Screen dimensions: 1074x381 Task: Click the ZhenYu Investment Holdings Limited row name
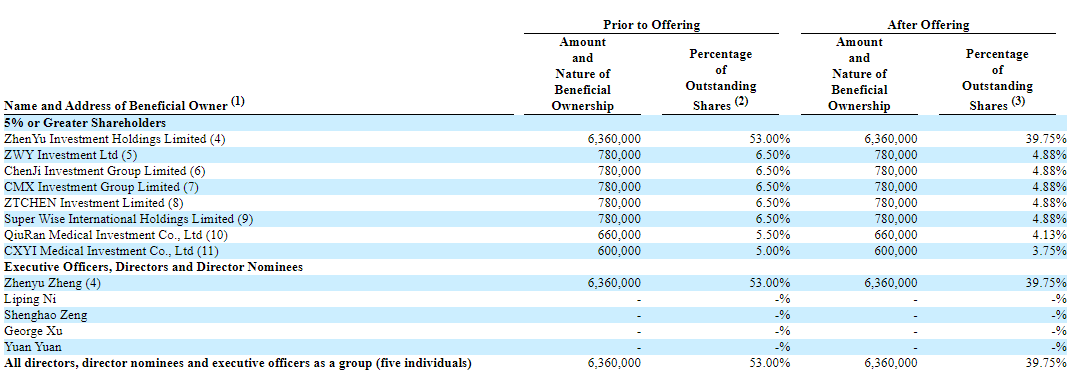[x=114, y=139]
